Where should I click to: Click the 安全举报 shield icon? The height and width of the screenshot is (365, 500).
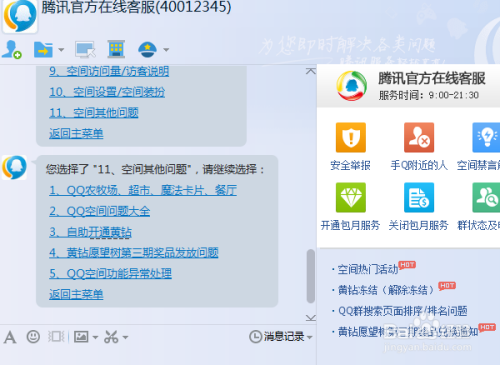[x=351, y=137]
